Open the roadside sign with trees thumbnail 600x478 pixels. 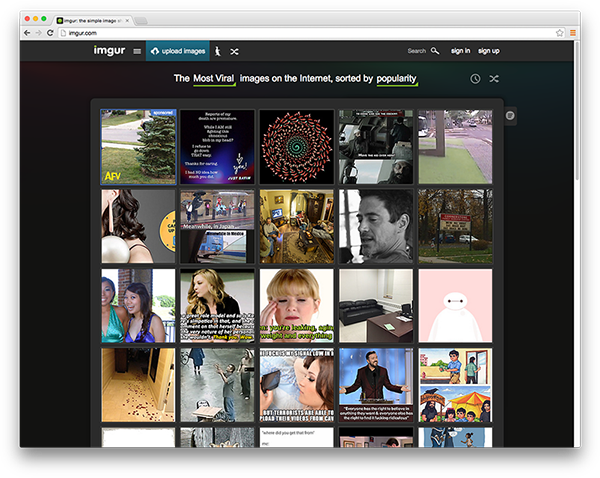tap(455, 226)
